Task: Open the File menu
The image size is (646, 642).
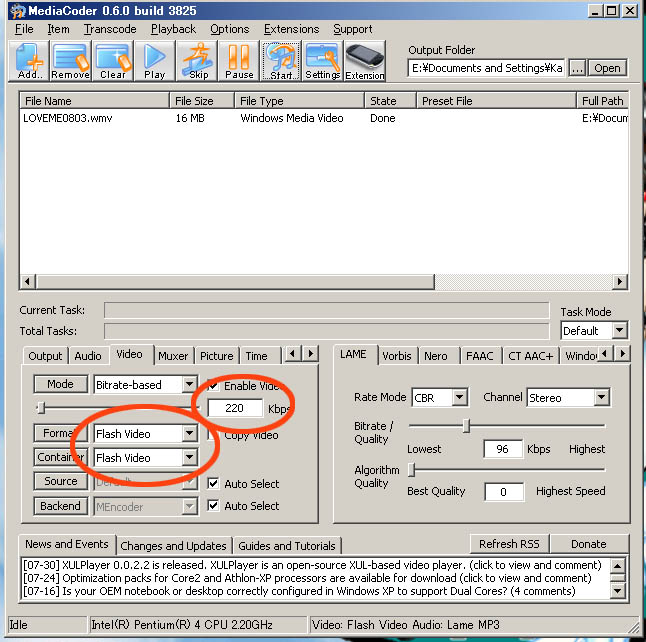Action: click(24, 29)
